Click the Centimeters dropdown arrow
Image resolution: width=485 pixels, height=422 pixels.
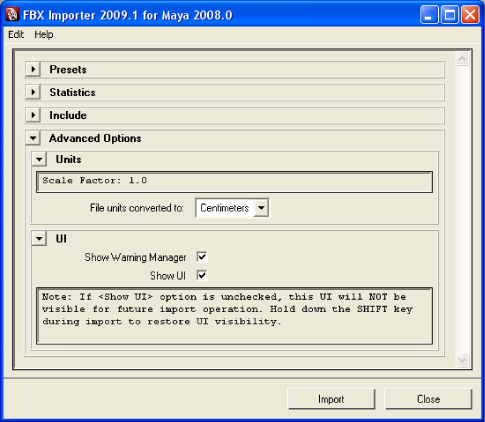261,208
